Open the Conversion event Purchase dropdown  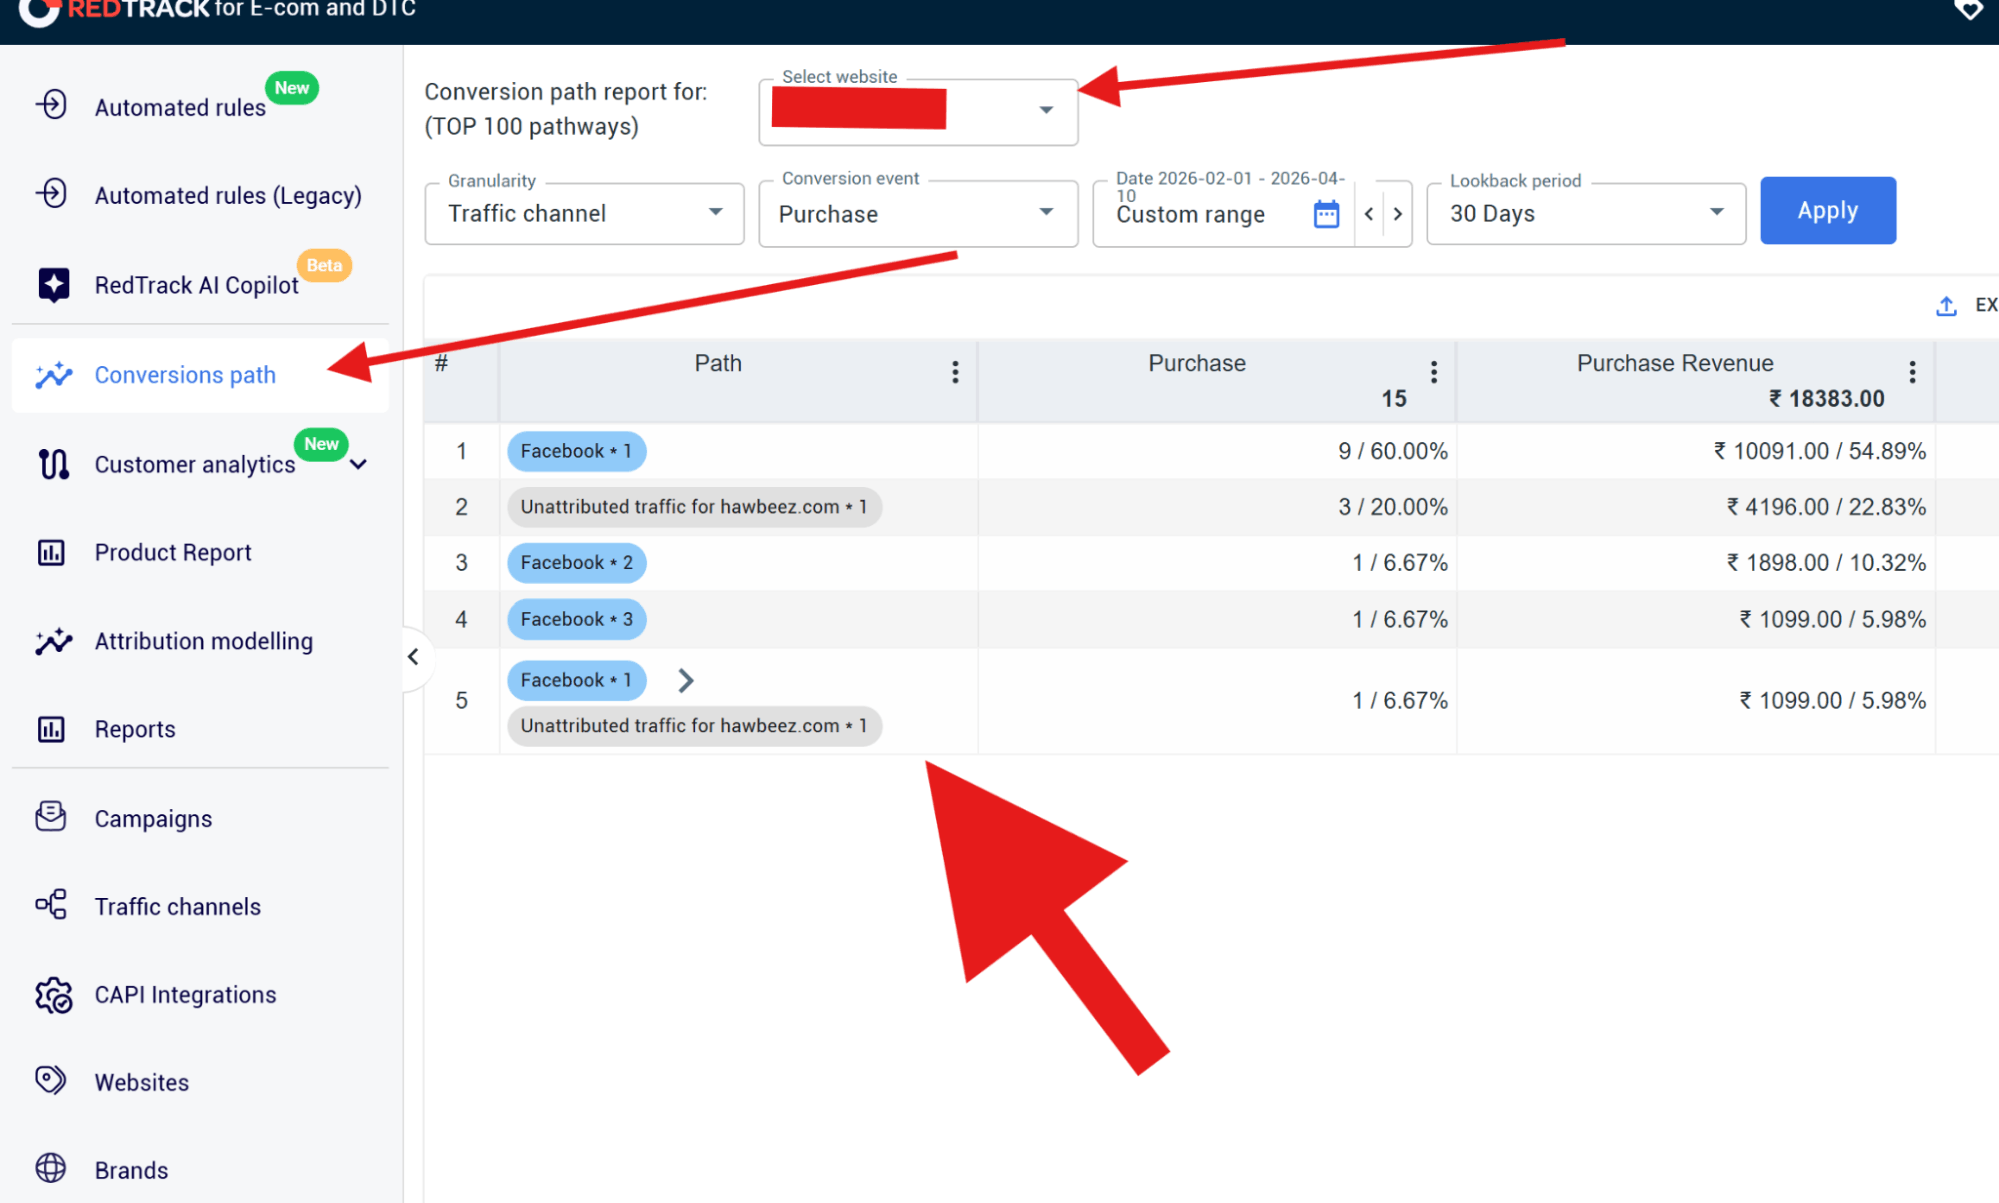918,213
